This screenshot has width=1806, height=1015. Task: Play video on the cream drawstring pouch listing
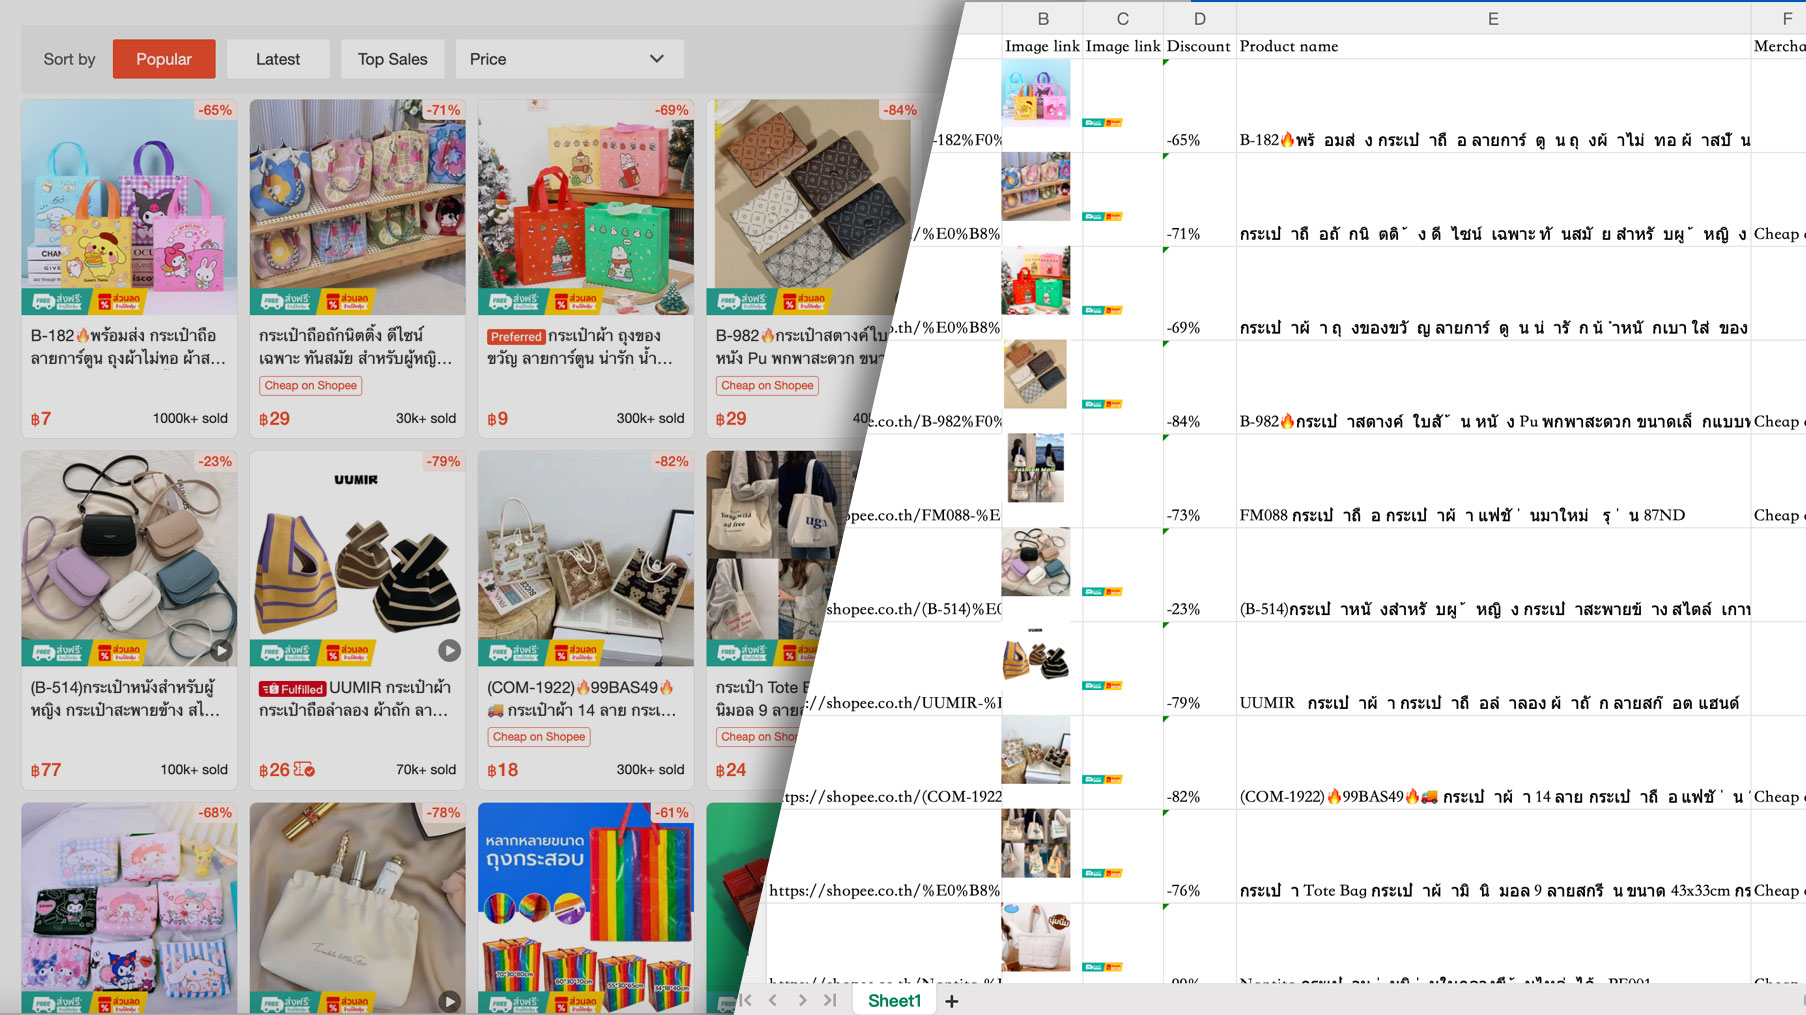click(x=449, y=1001)
